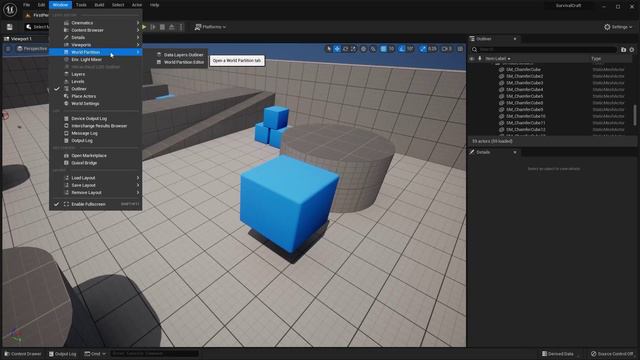Toggle the world/local coordinate globe icon
This screenshot has height=360, width=640.
pos(363,49)
